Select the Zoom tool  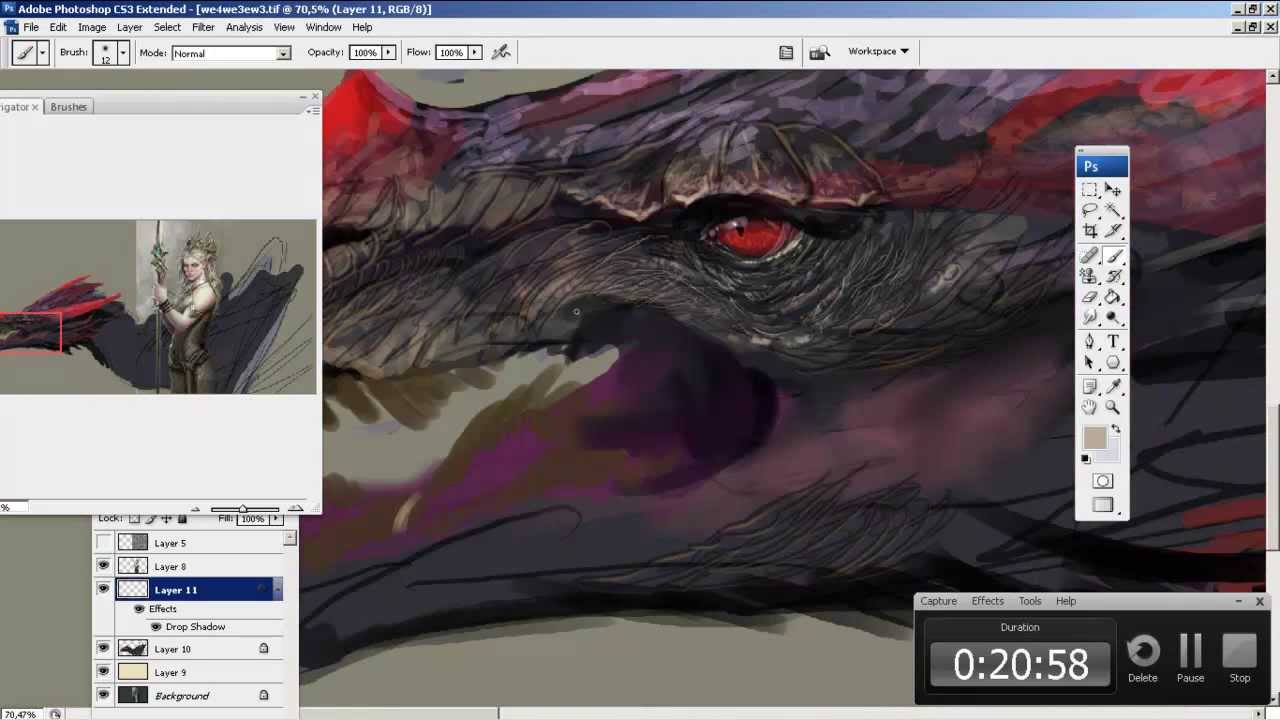click(x=1113, y=407)
